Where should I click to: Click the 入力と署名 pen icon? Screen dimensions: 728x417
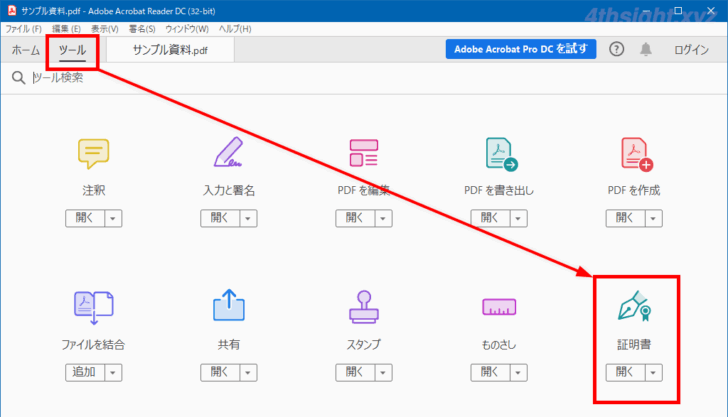point(228,152)
